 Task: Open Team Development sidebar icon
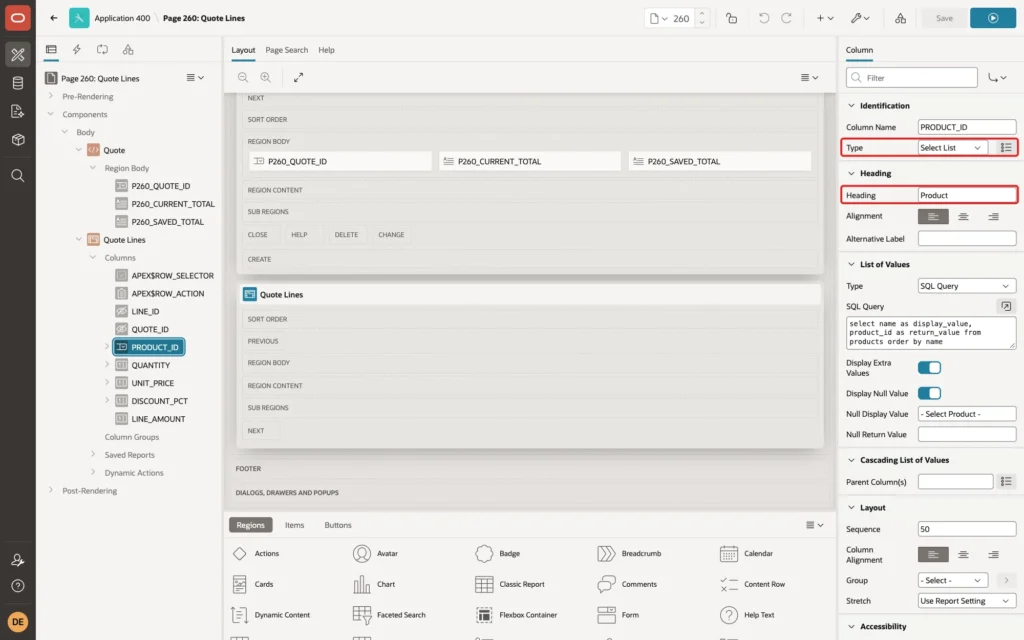coord(18,112)
